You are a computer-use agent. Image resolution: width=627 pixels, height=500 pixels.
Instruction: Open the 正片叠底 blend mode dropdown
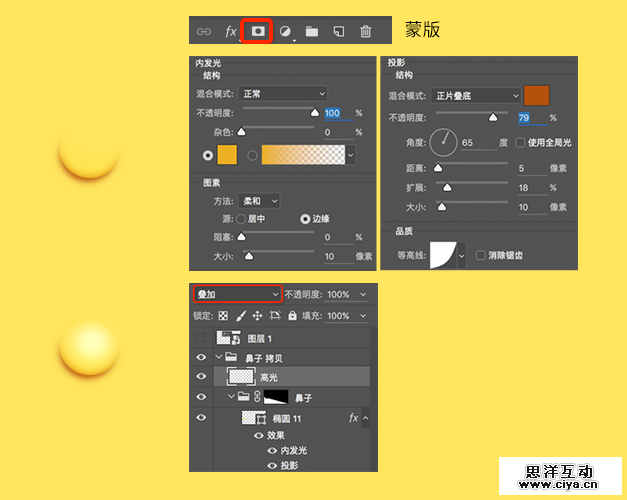click(x=476, y=95)
